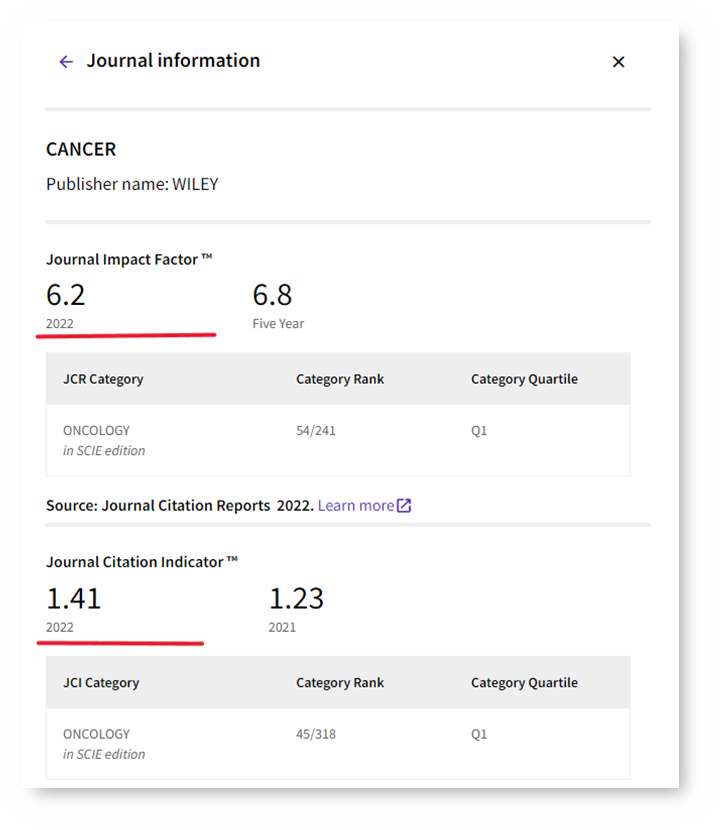Click the back arrow beside Journal information

click(66, 62)
